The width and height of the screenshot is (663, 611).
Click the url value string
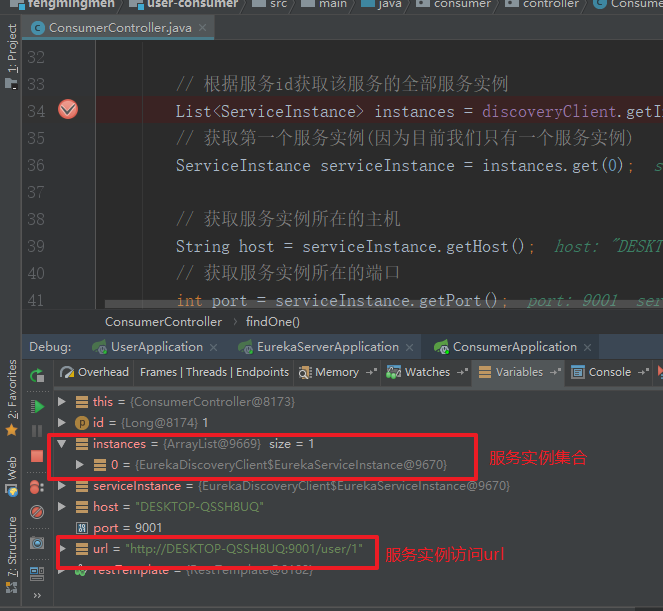point(244,549)
